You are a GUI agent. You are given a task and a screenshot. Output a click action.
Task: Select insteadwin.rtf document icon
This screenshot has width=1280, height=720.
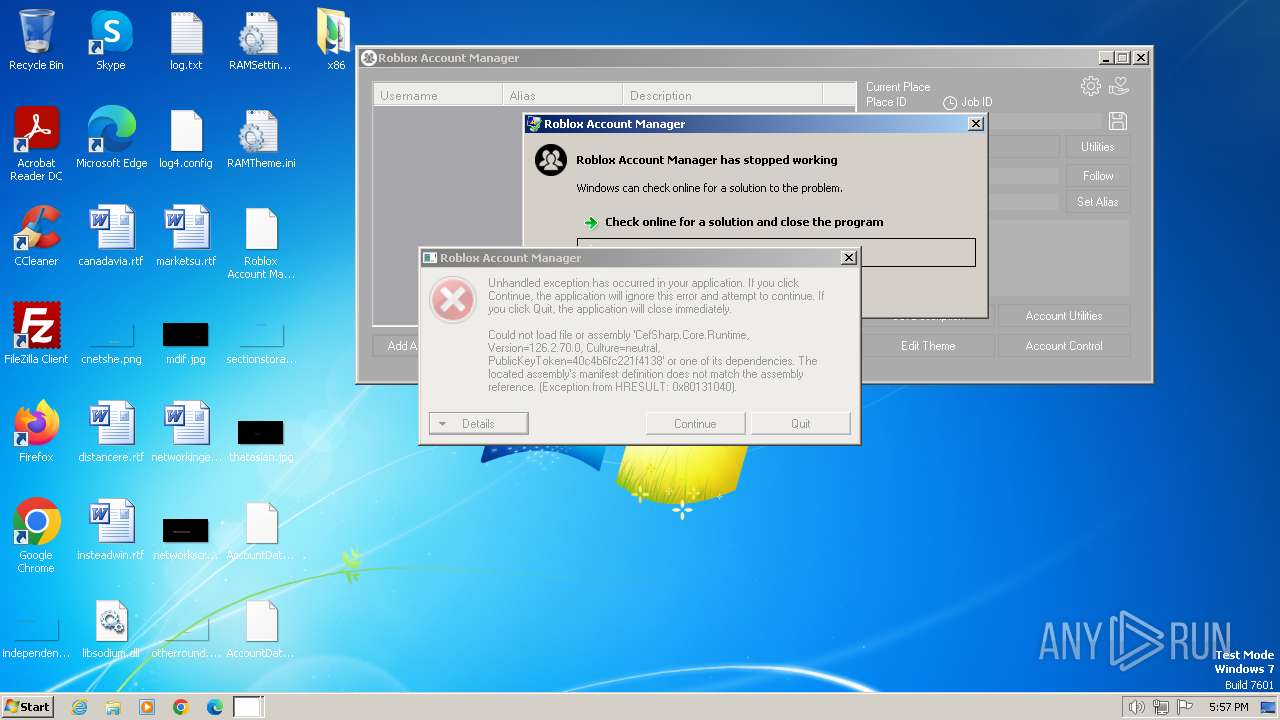(111, 529)
